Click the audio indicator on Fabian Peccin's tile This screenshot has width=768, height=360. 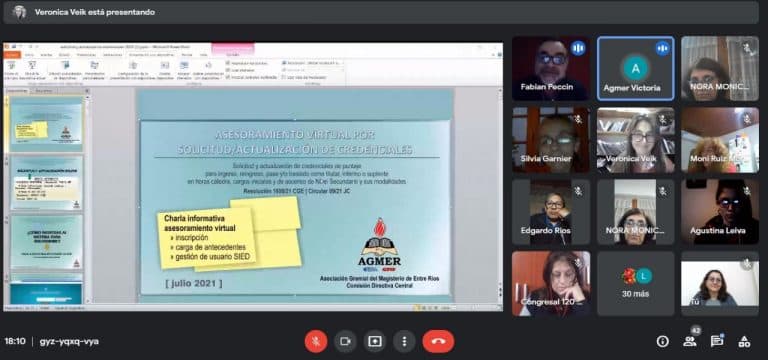pos(578,48)
